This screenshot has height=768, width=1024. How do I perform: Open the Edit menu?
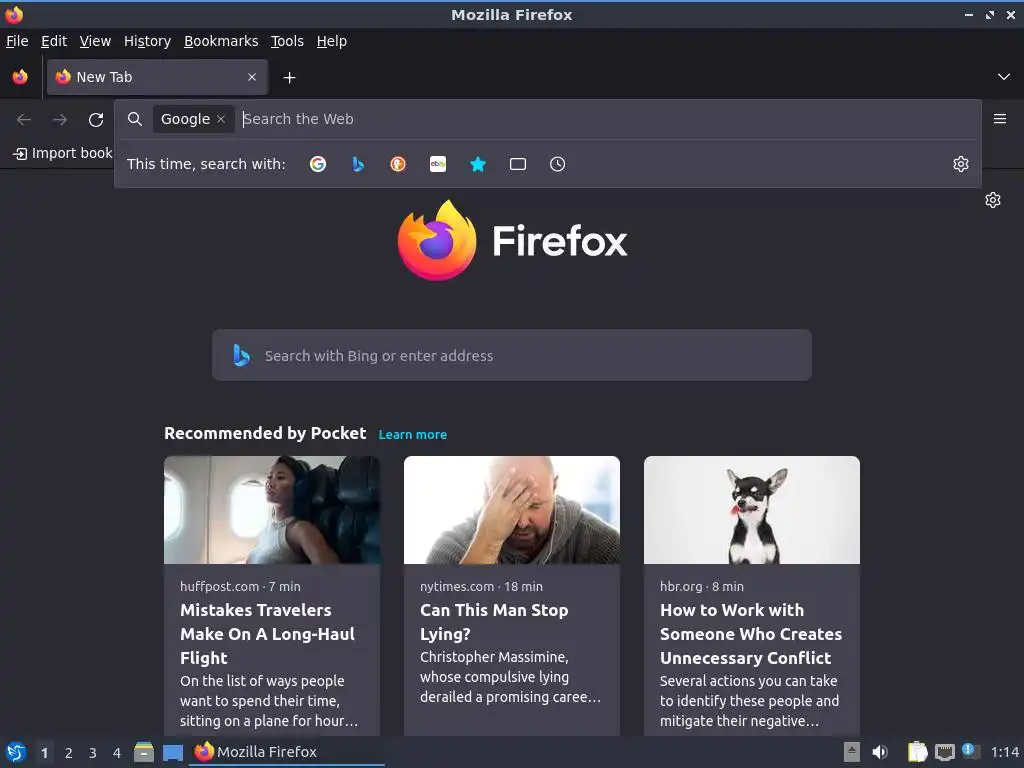coord(54,41)
